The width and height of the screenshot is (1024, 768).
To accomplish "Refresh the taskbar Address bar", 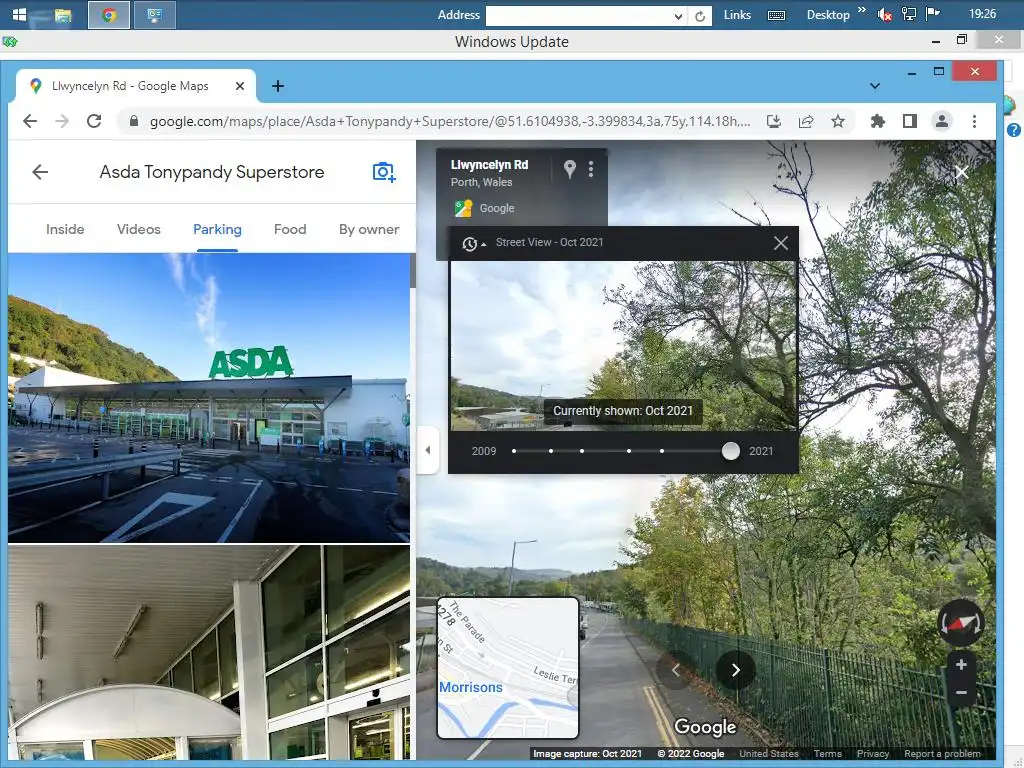I will click(x=700, y=16).
